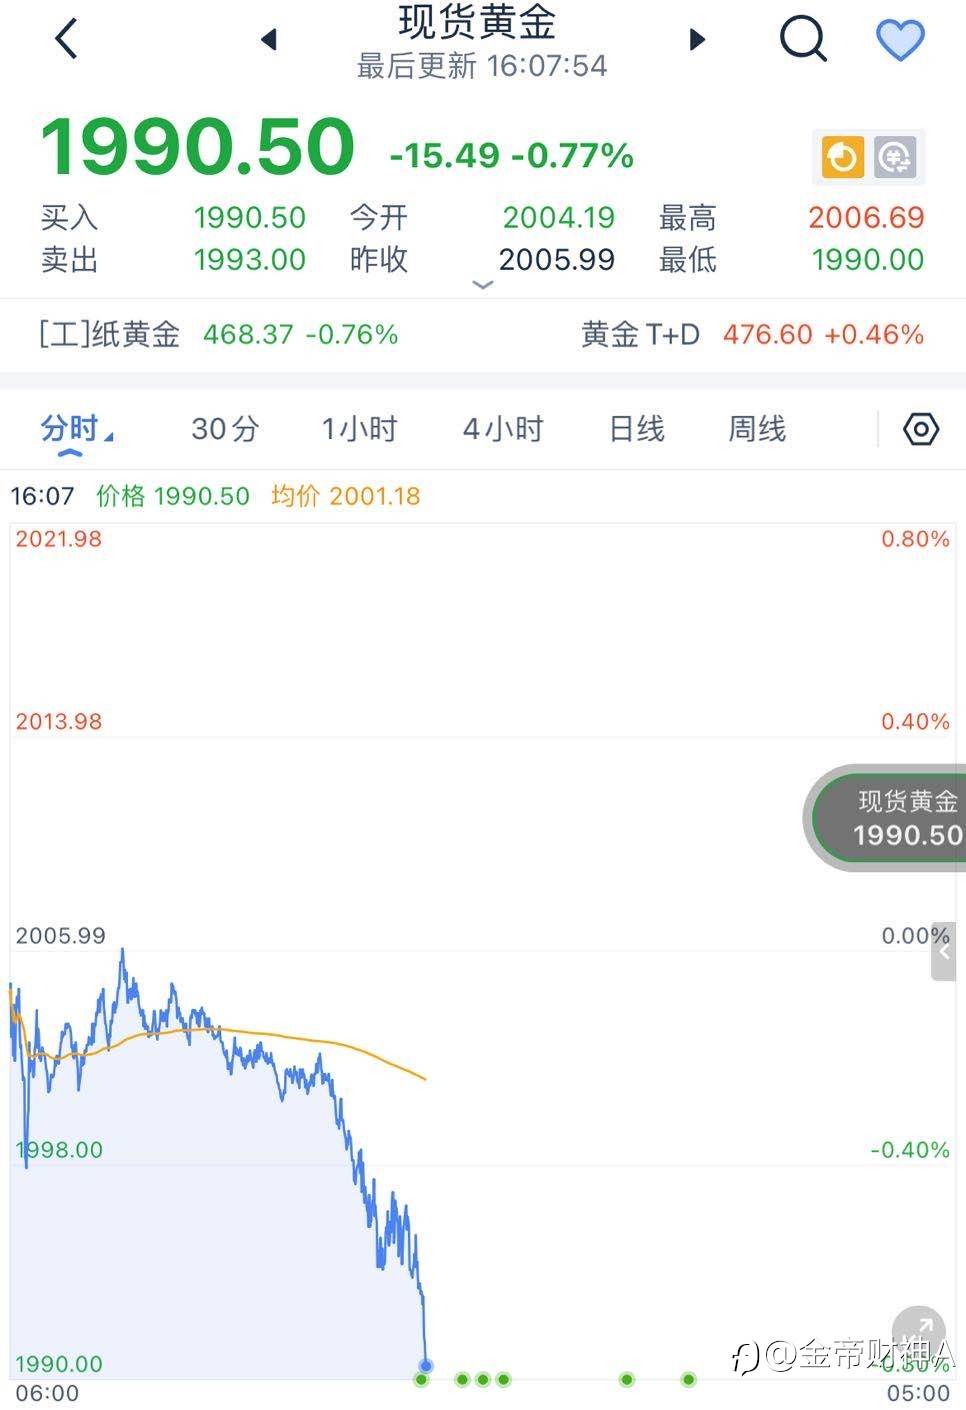
Task: Toggle the heart favorite icon
Action: (x=900, y=40)
